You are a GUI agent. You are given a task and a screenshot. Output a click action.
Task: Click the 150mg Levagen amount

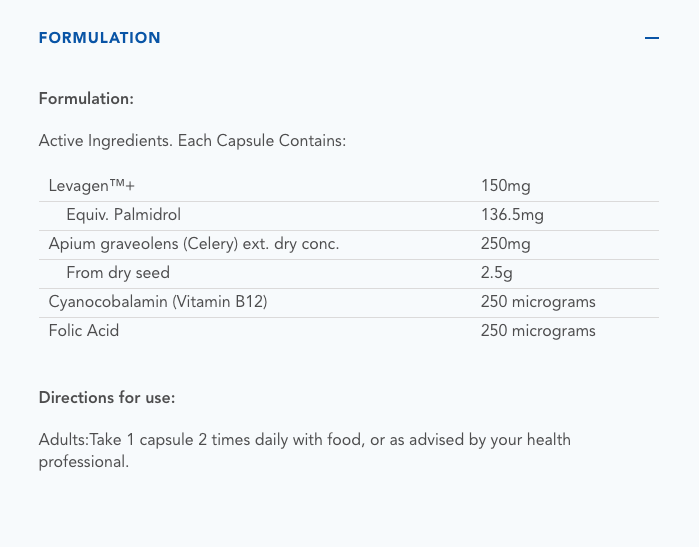click(505, 186)
